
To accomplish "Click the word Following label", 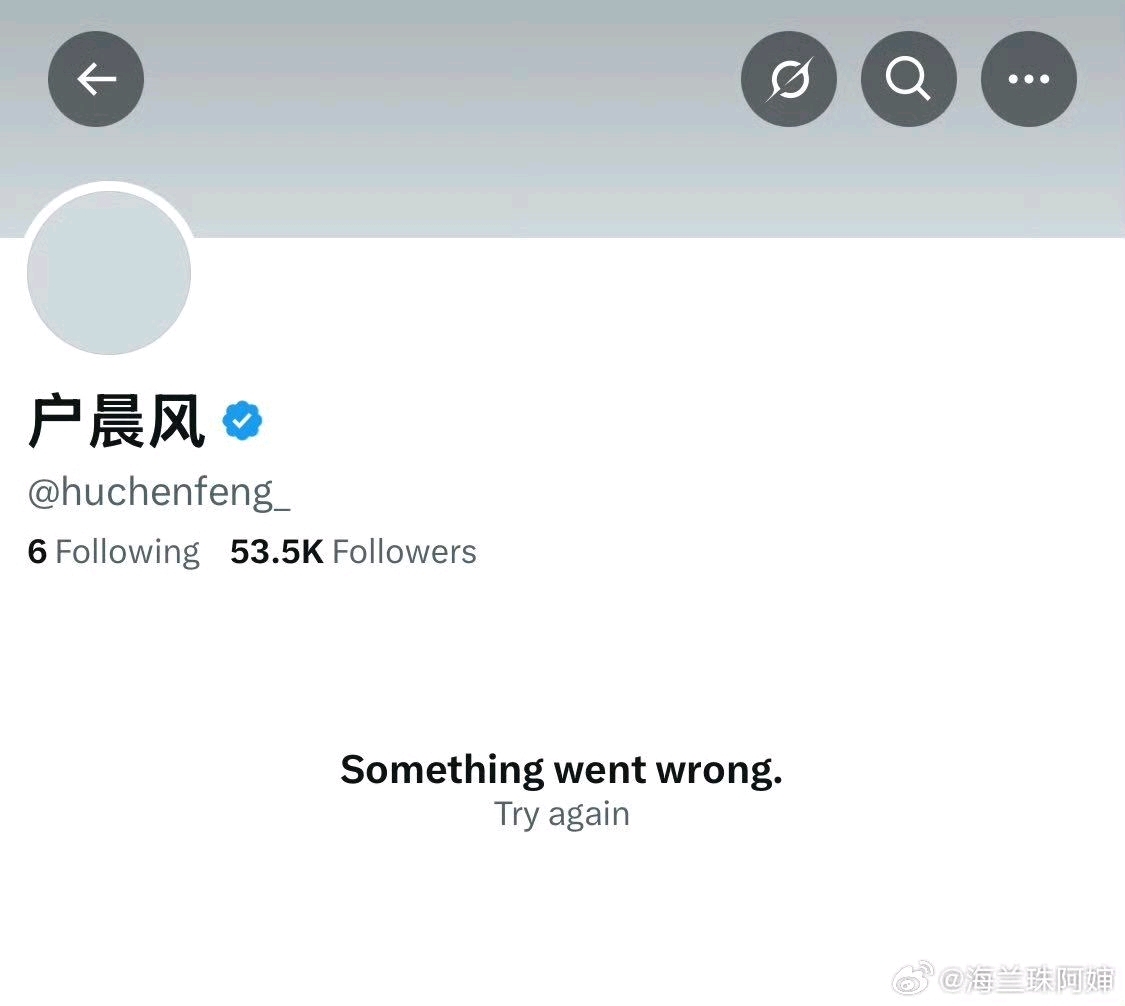I will point(128,553).
